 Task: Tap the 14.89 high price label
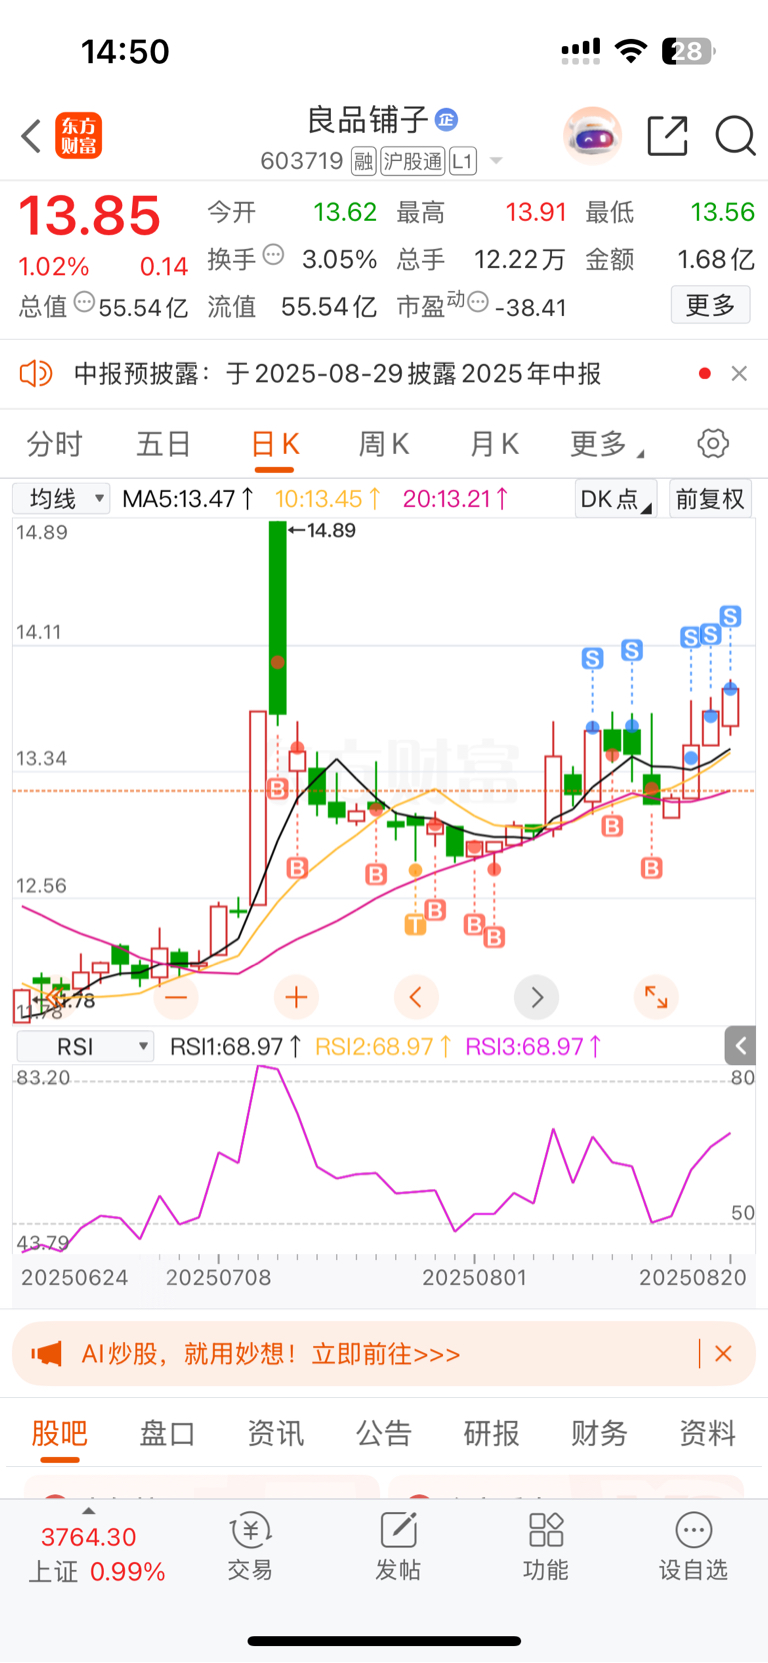tap(323, 530)
